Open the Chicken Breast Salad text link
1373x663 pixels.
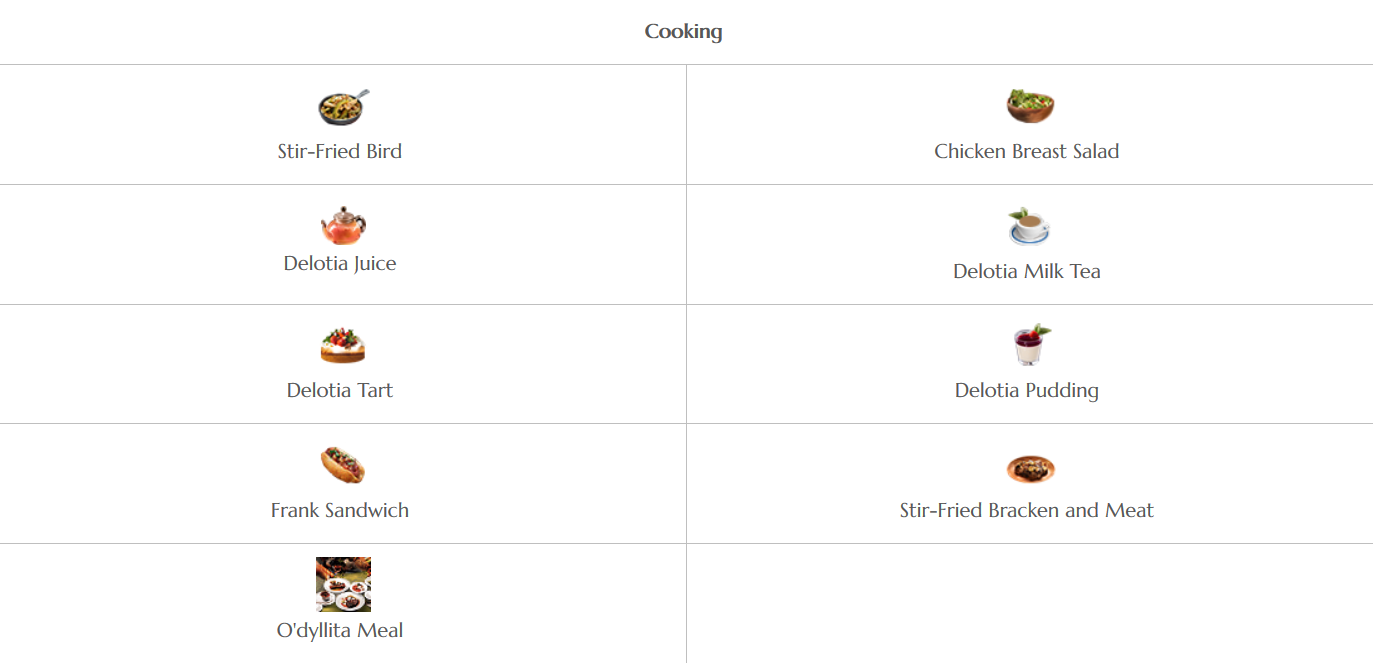(1026, 152)
